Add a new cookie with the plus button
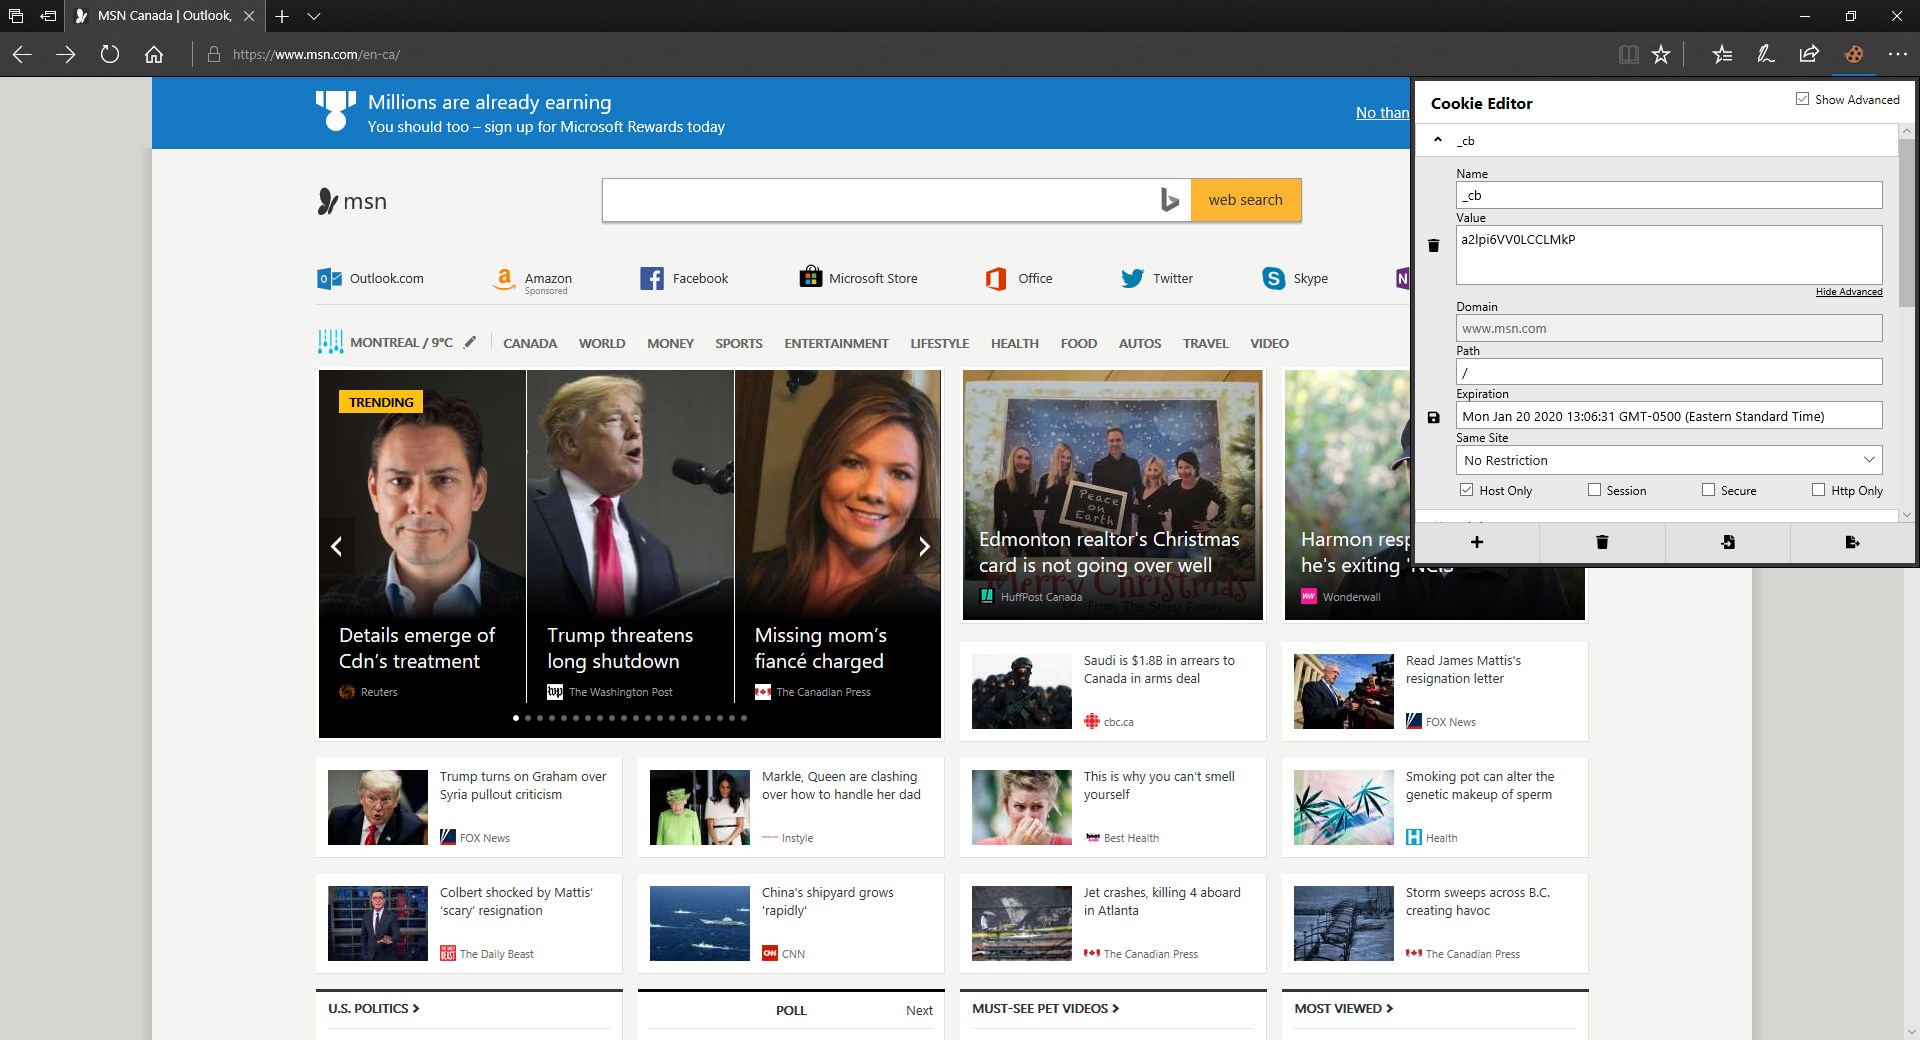 (1477, 542)
